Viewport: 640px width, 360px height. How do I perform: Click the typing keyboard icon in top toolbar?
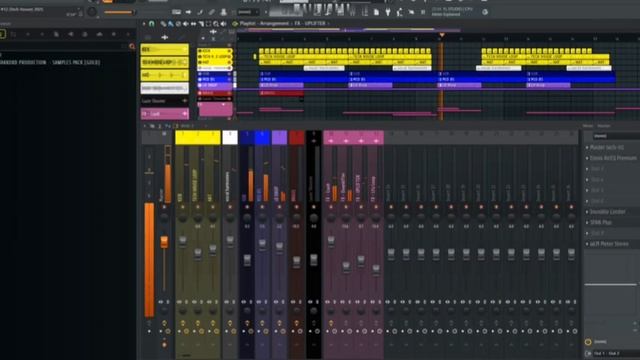pyautogui.click(x=176, y=12)
